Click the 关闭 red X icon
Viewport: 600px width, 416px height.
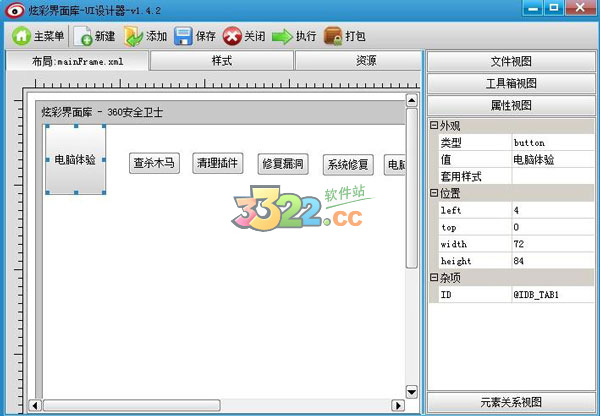232,36
